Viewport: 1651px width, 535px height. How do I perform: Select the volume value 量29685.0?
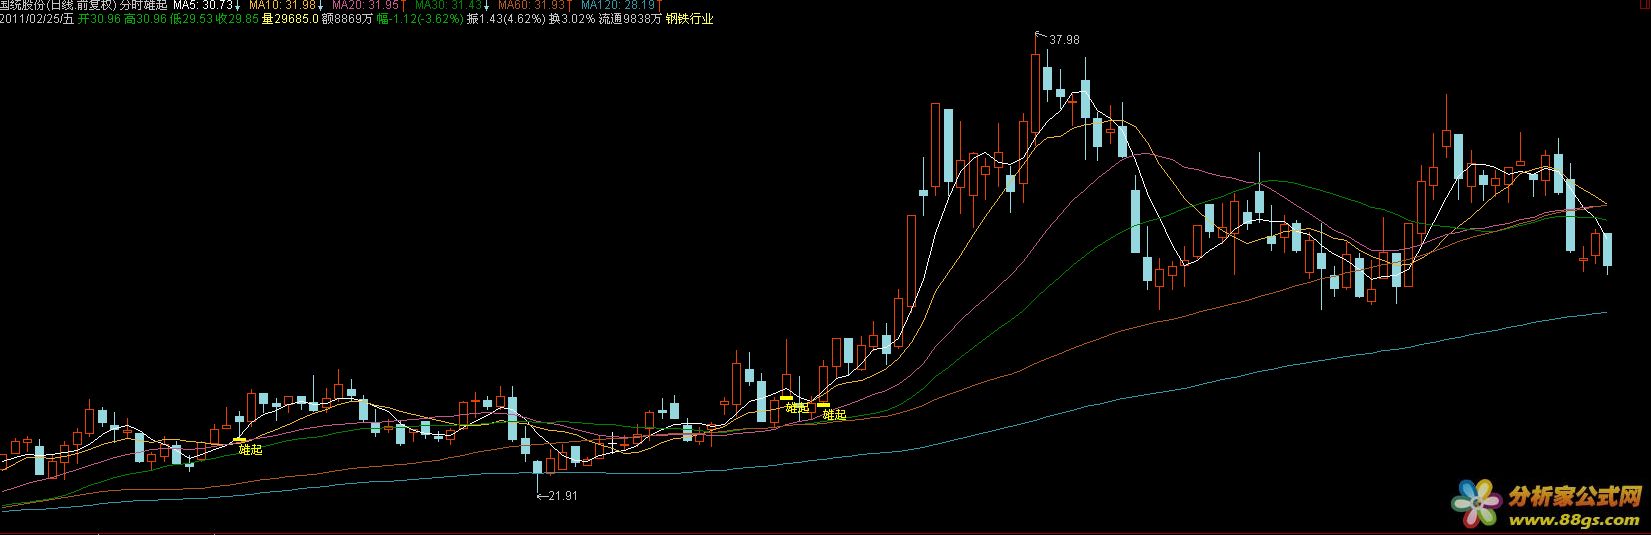point(290,19)
